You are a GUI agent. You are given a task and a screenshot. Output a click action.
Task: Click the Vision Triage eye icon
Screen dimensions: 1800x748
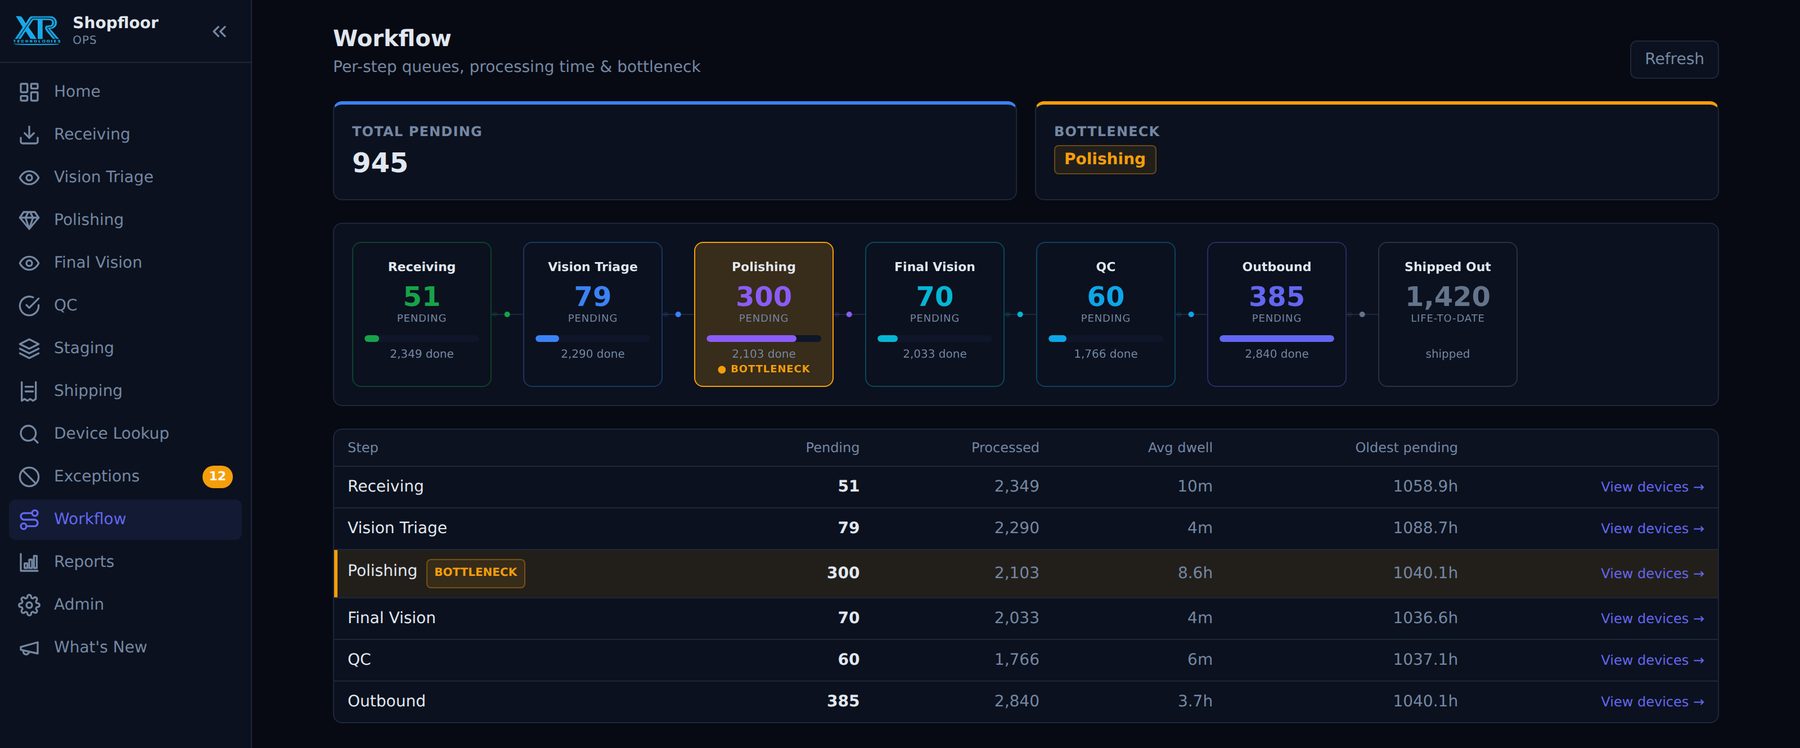(x=29, y=177)
